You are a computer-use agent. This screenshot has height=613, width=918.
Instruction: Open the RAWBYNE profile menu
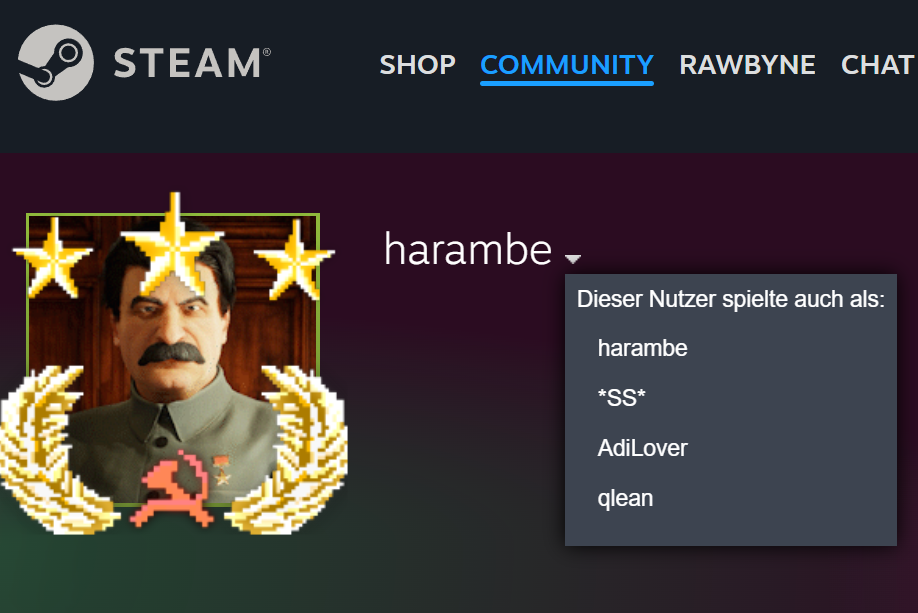click(x=747, y=64)
